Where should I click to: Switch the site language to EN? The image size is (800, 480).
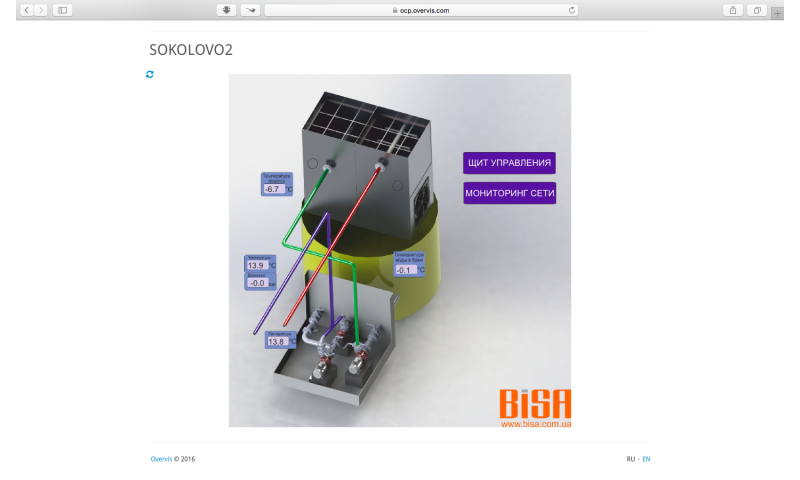[x=646, y=459]
